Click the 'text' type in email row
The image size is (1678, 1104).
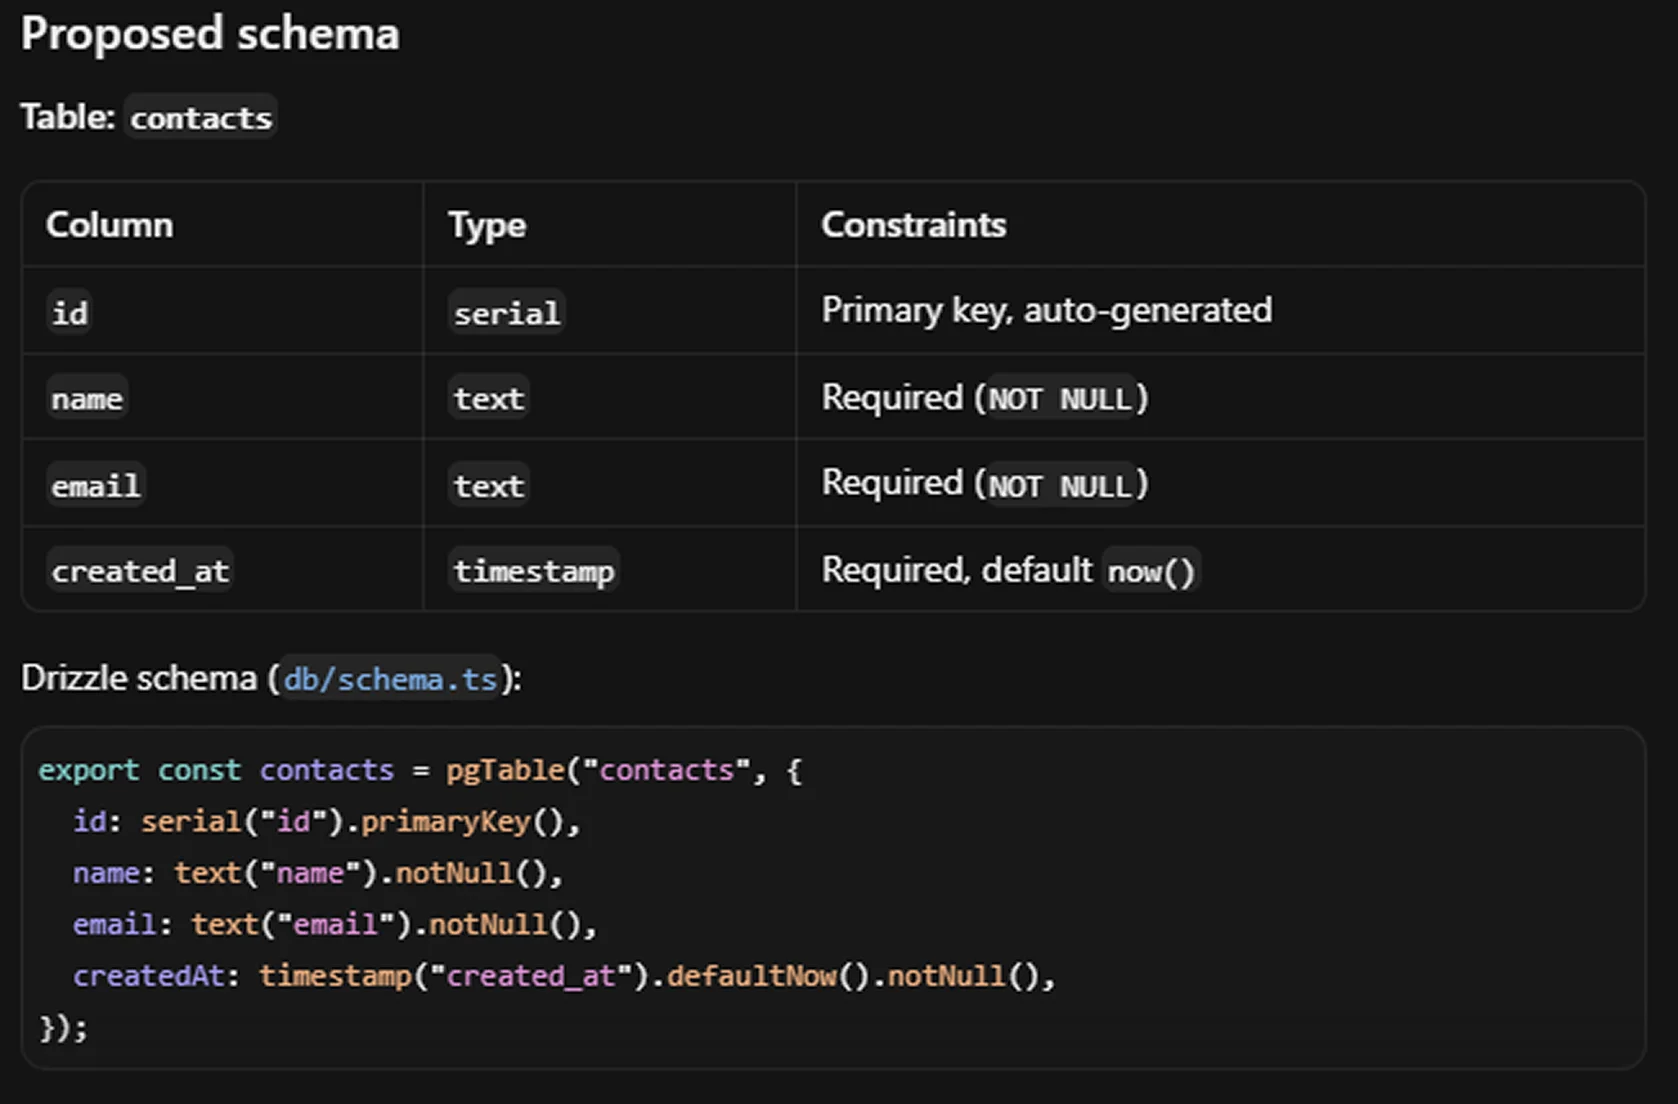(x=488, y=486)
